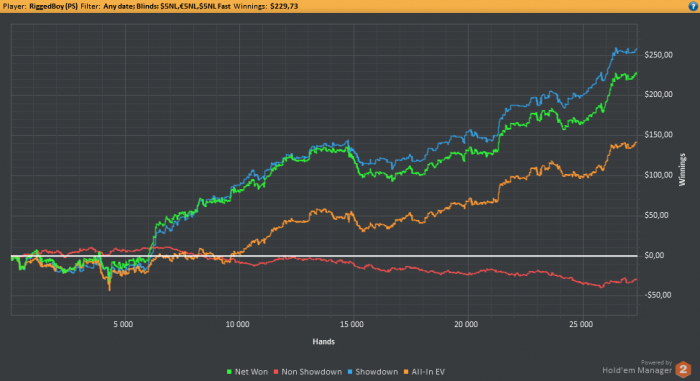
Task: Toggle the Non Showdown legend entry
Action: tap(308, 372)
